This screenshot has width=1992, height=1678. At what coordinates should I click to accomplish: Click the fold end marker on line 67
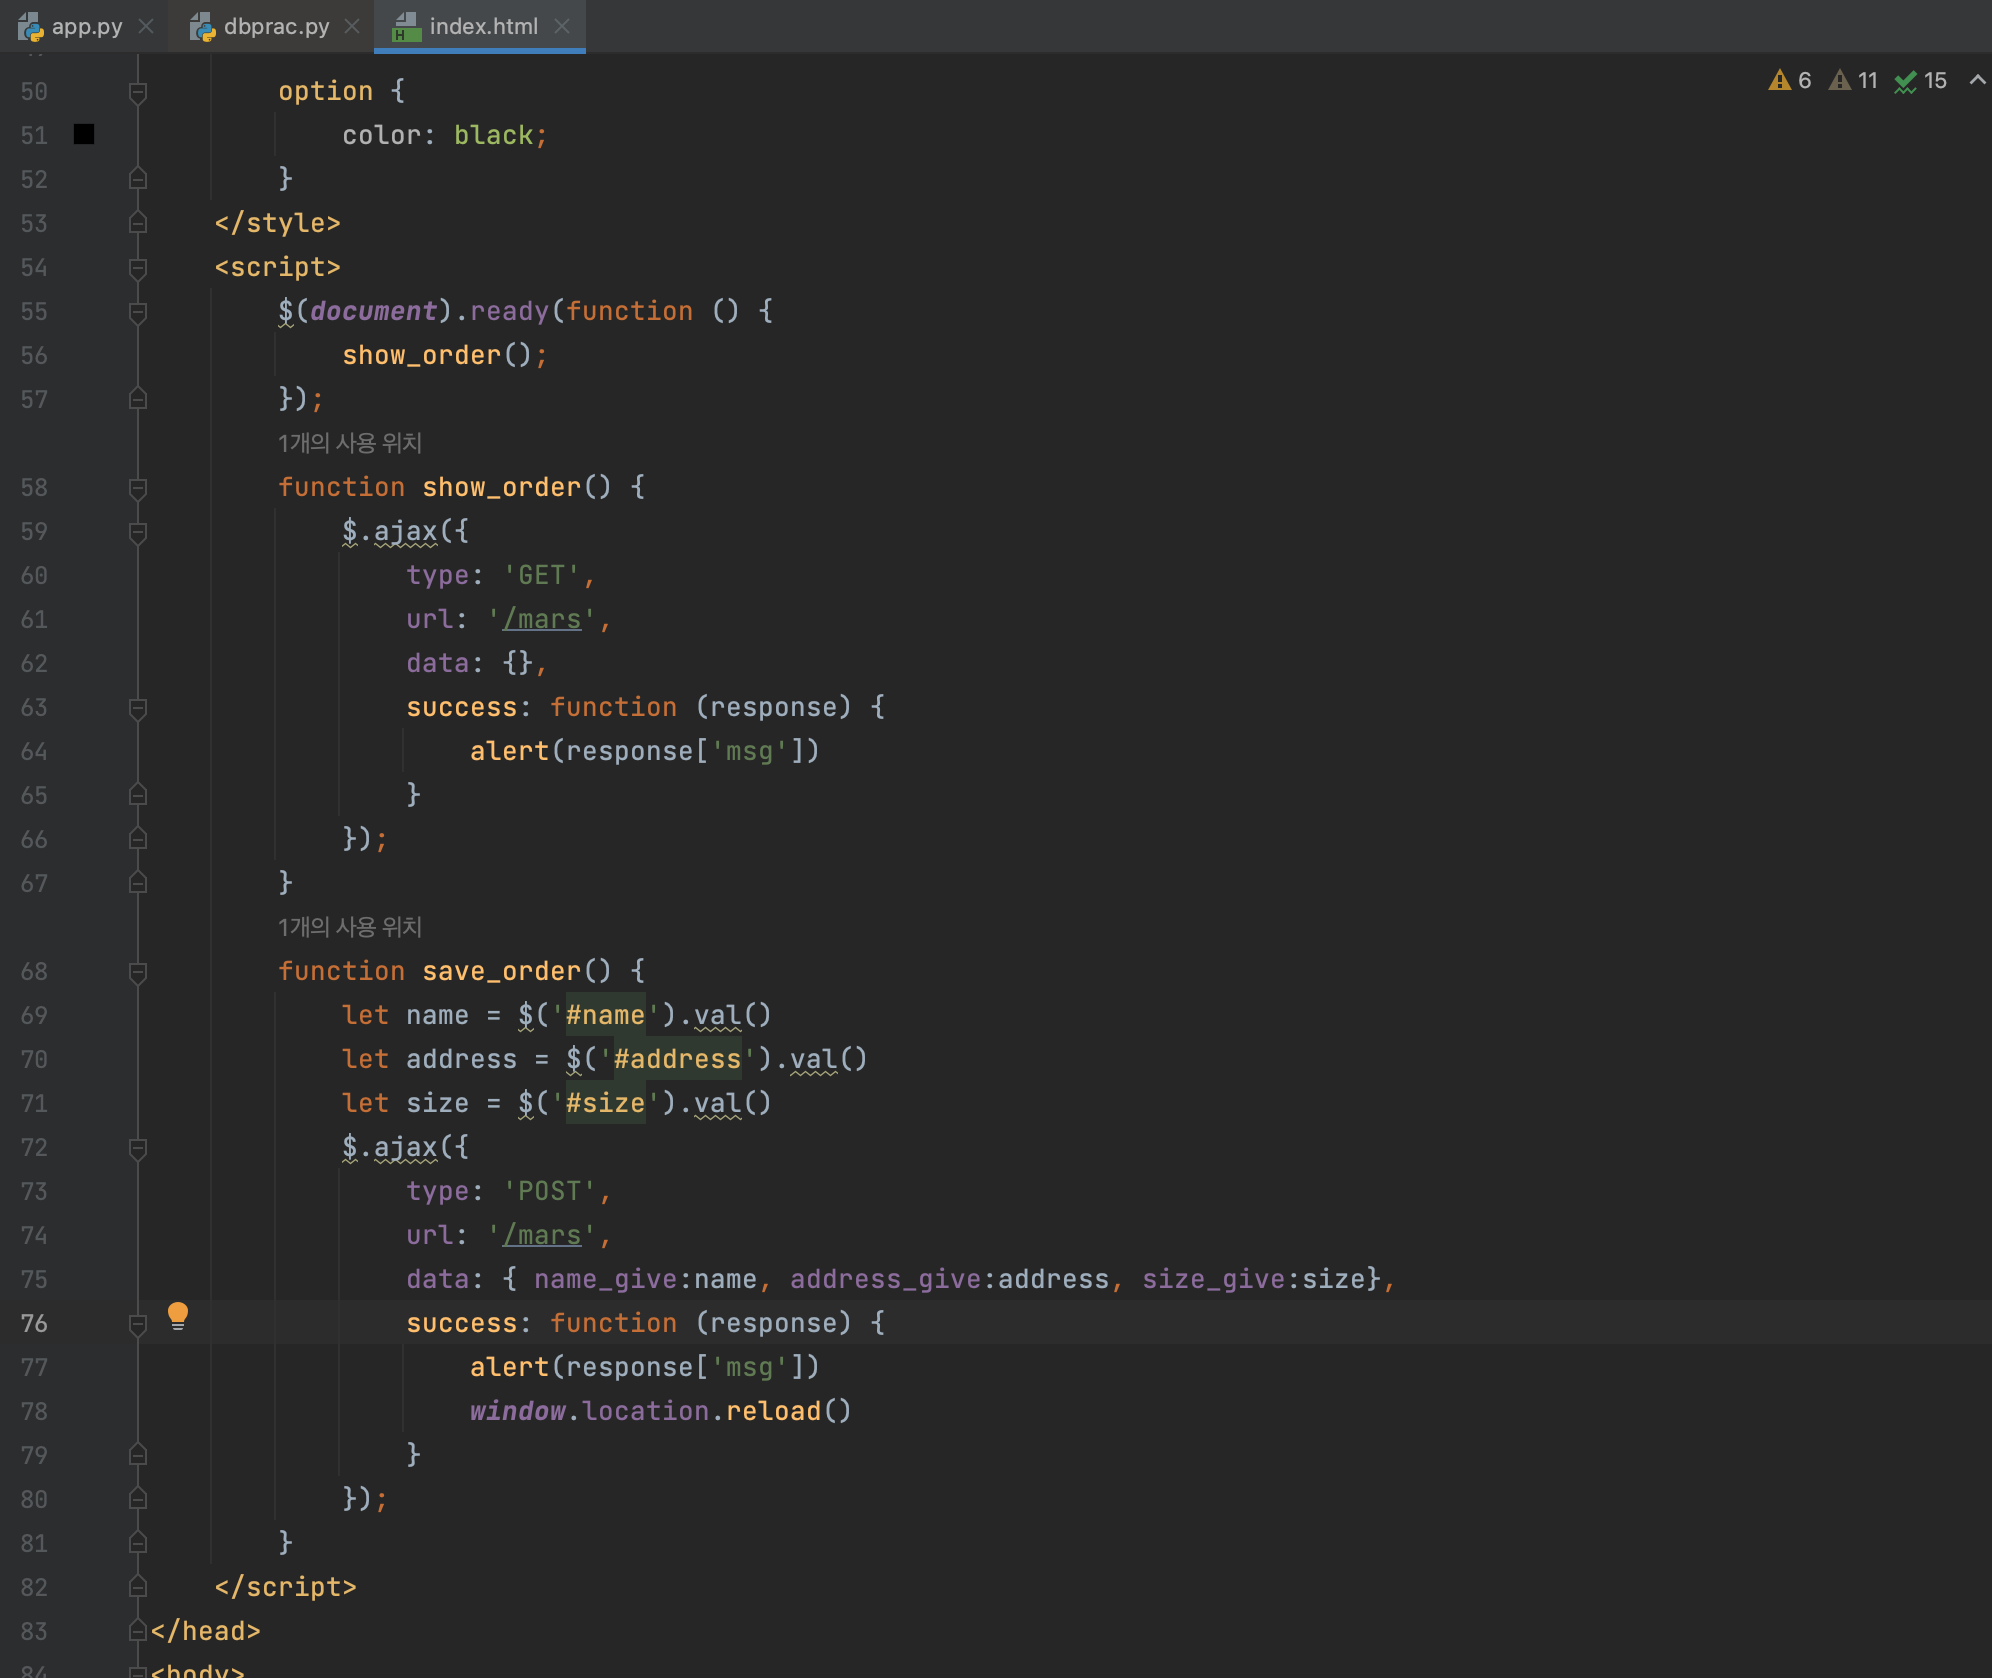(138, 883)
